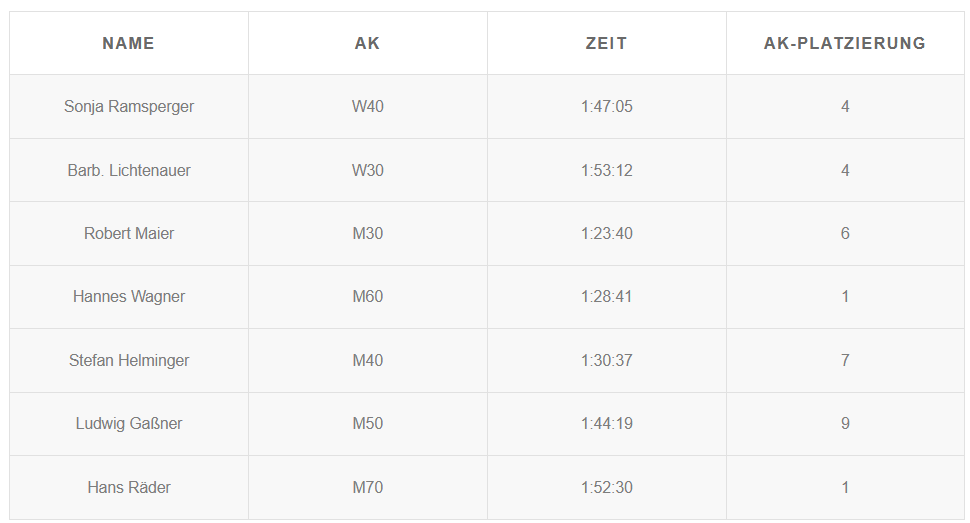Select the M70 age class cell
The image size is (970, 523).
pyautogui.click(x=368, y=487)
